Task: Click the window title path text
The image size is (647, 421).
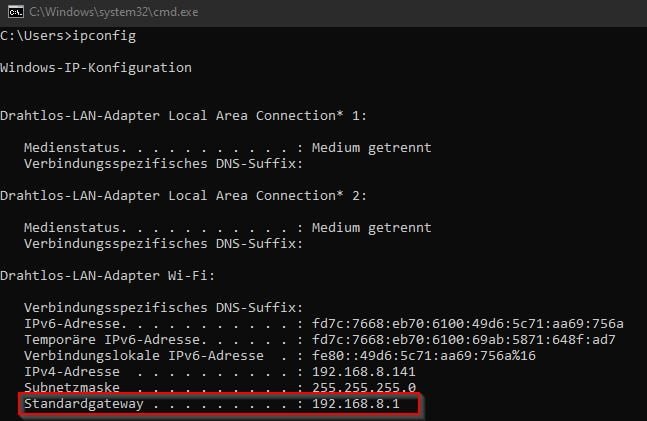Action: (x=112, y=12)
